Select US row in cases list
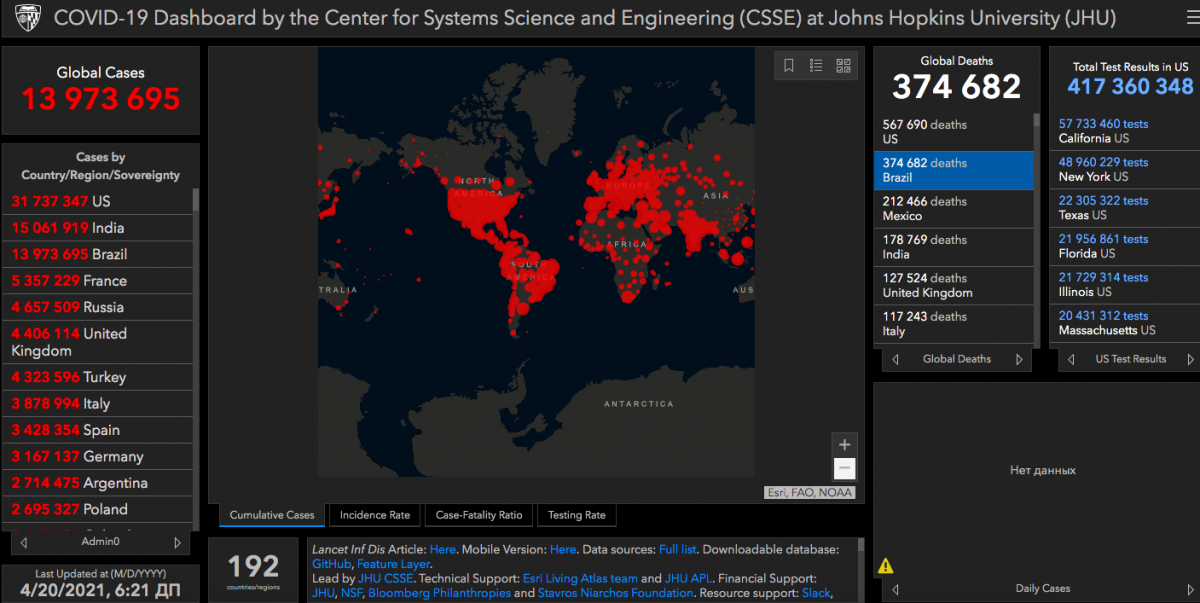 [x=97, y=201]
